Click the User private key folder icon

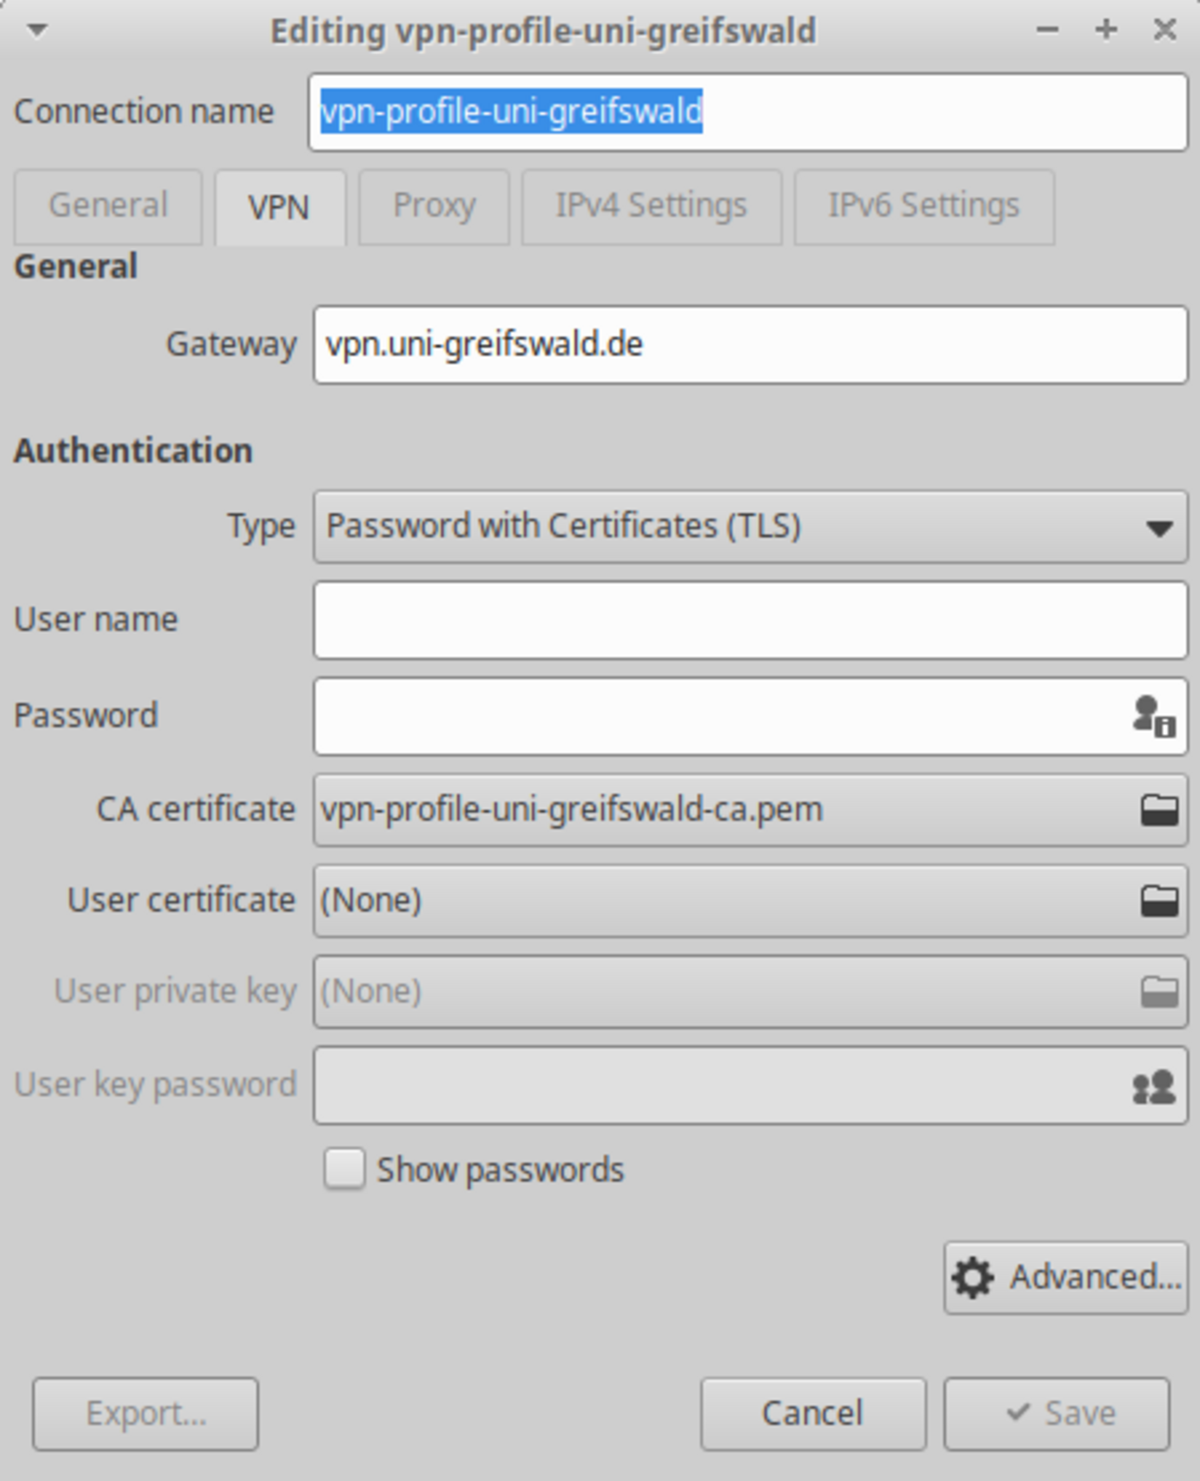1159,991
